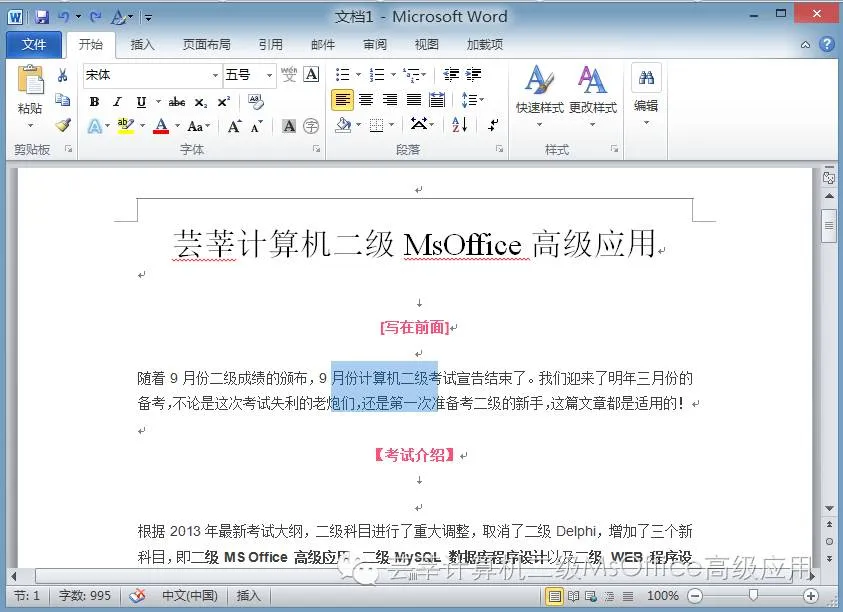Switch to the 视图 ribbon tab
This screenshot has height=612, width=843.
click(426, 45)
